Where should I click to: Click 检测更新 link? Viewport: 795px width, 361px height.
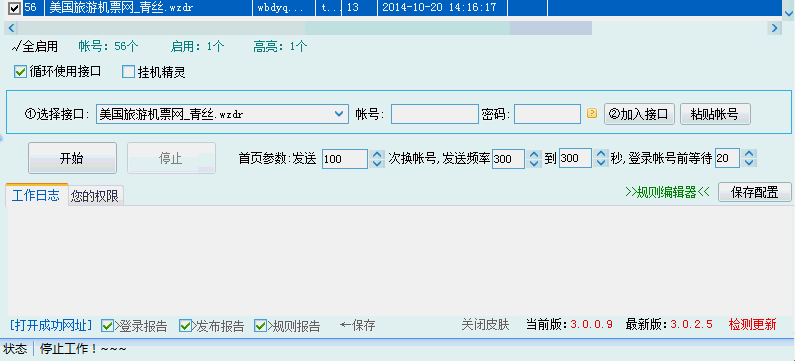(x=752, y=325)
